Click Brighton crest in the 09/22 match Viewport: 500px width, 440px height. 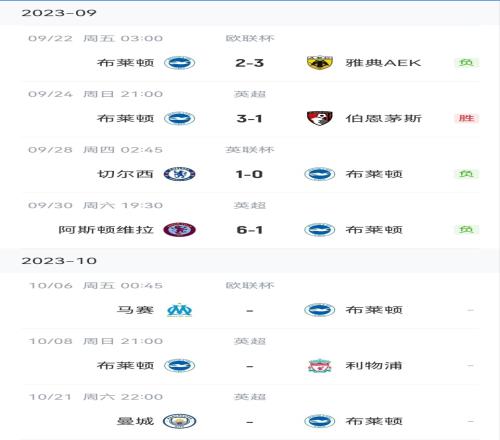coord(179,63)
